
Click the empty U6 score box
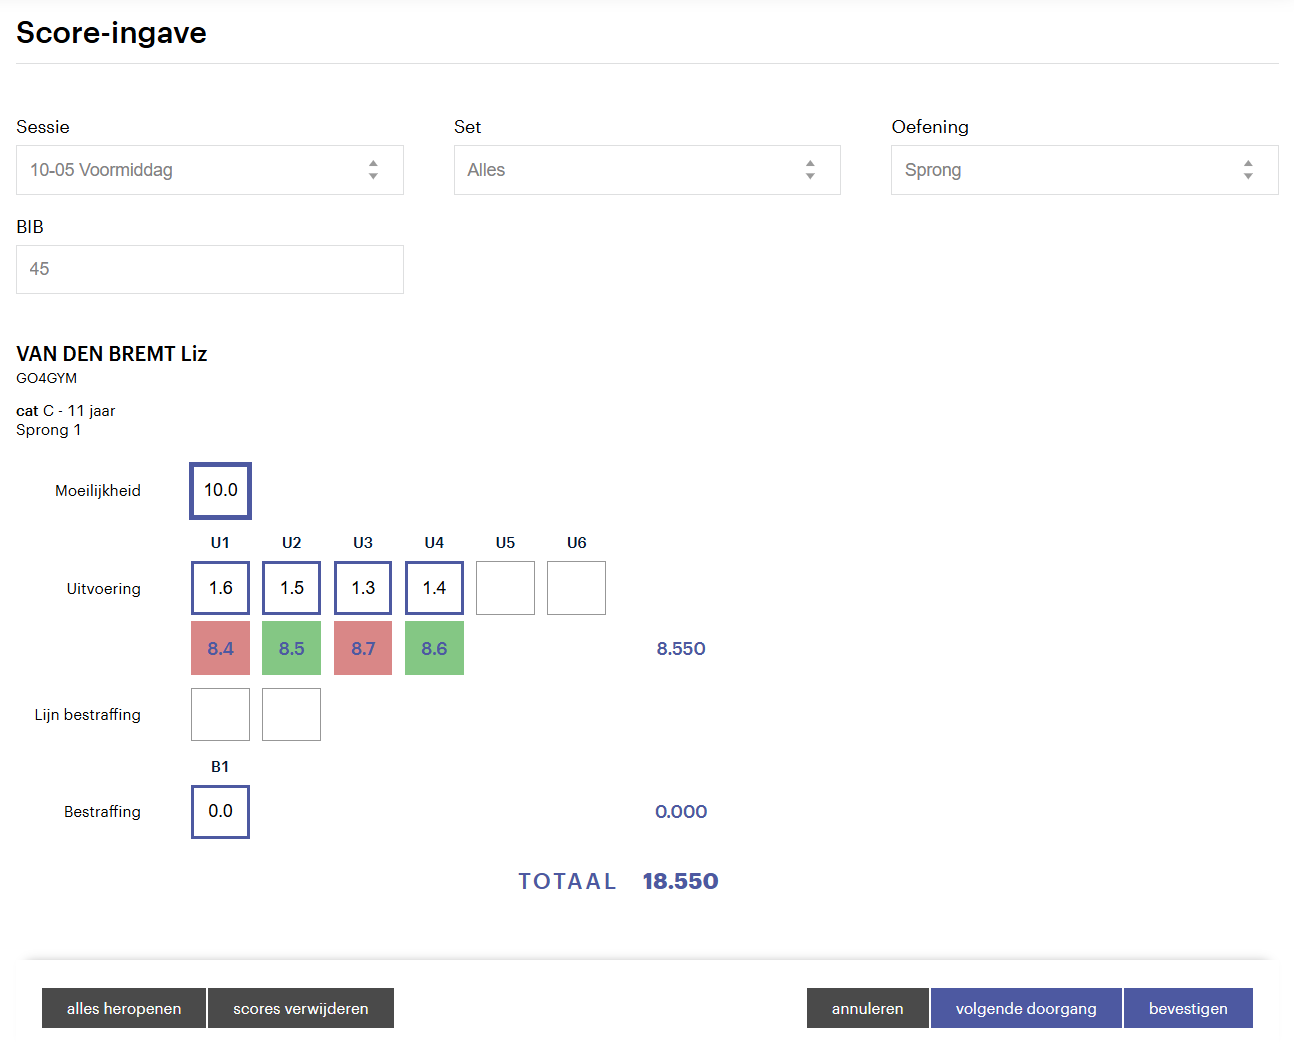[576, 588]
